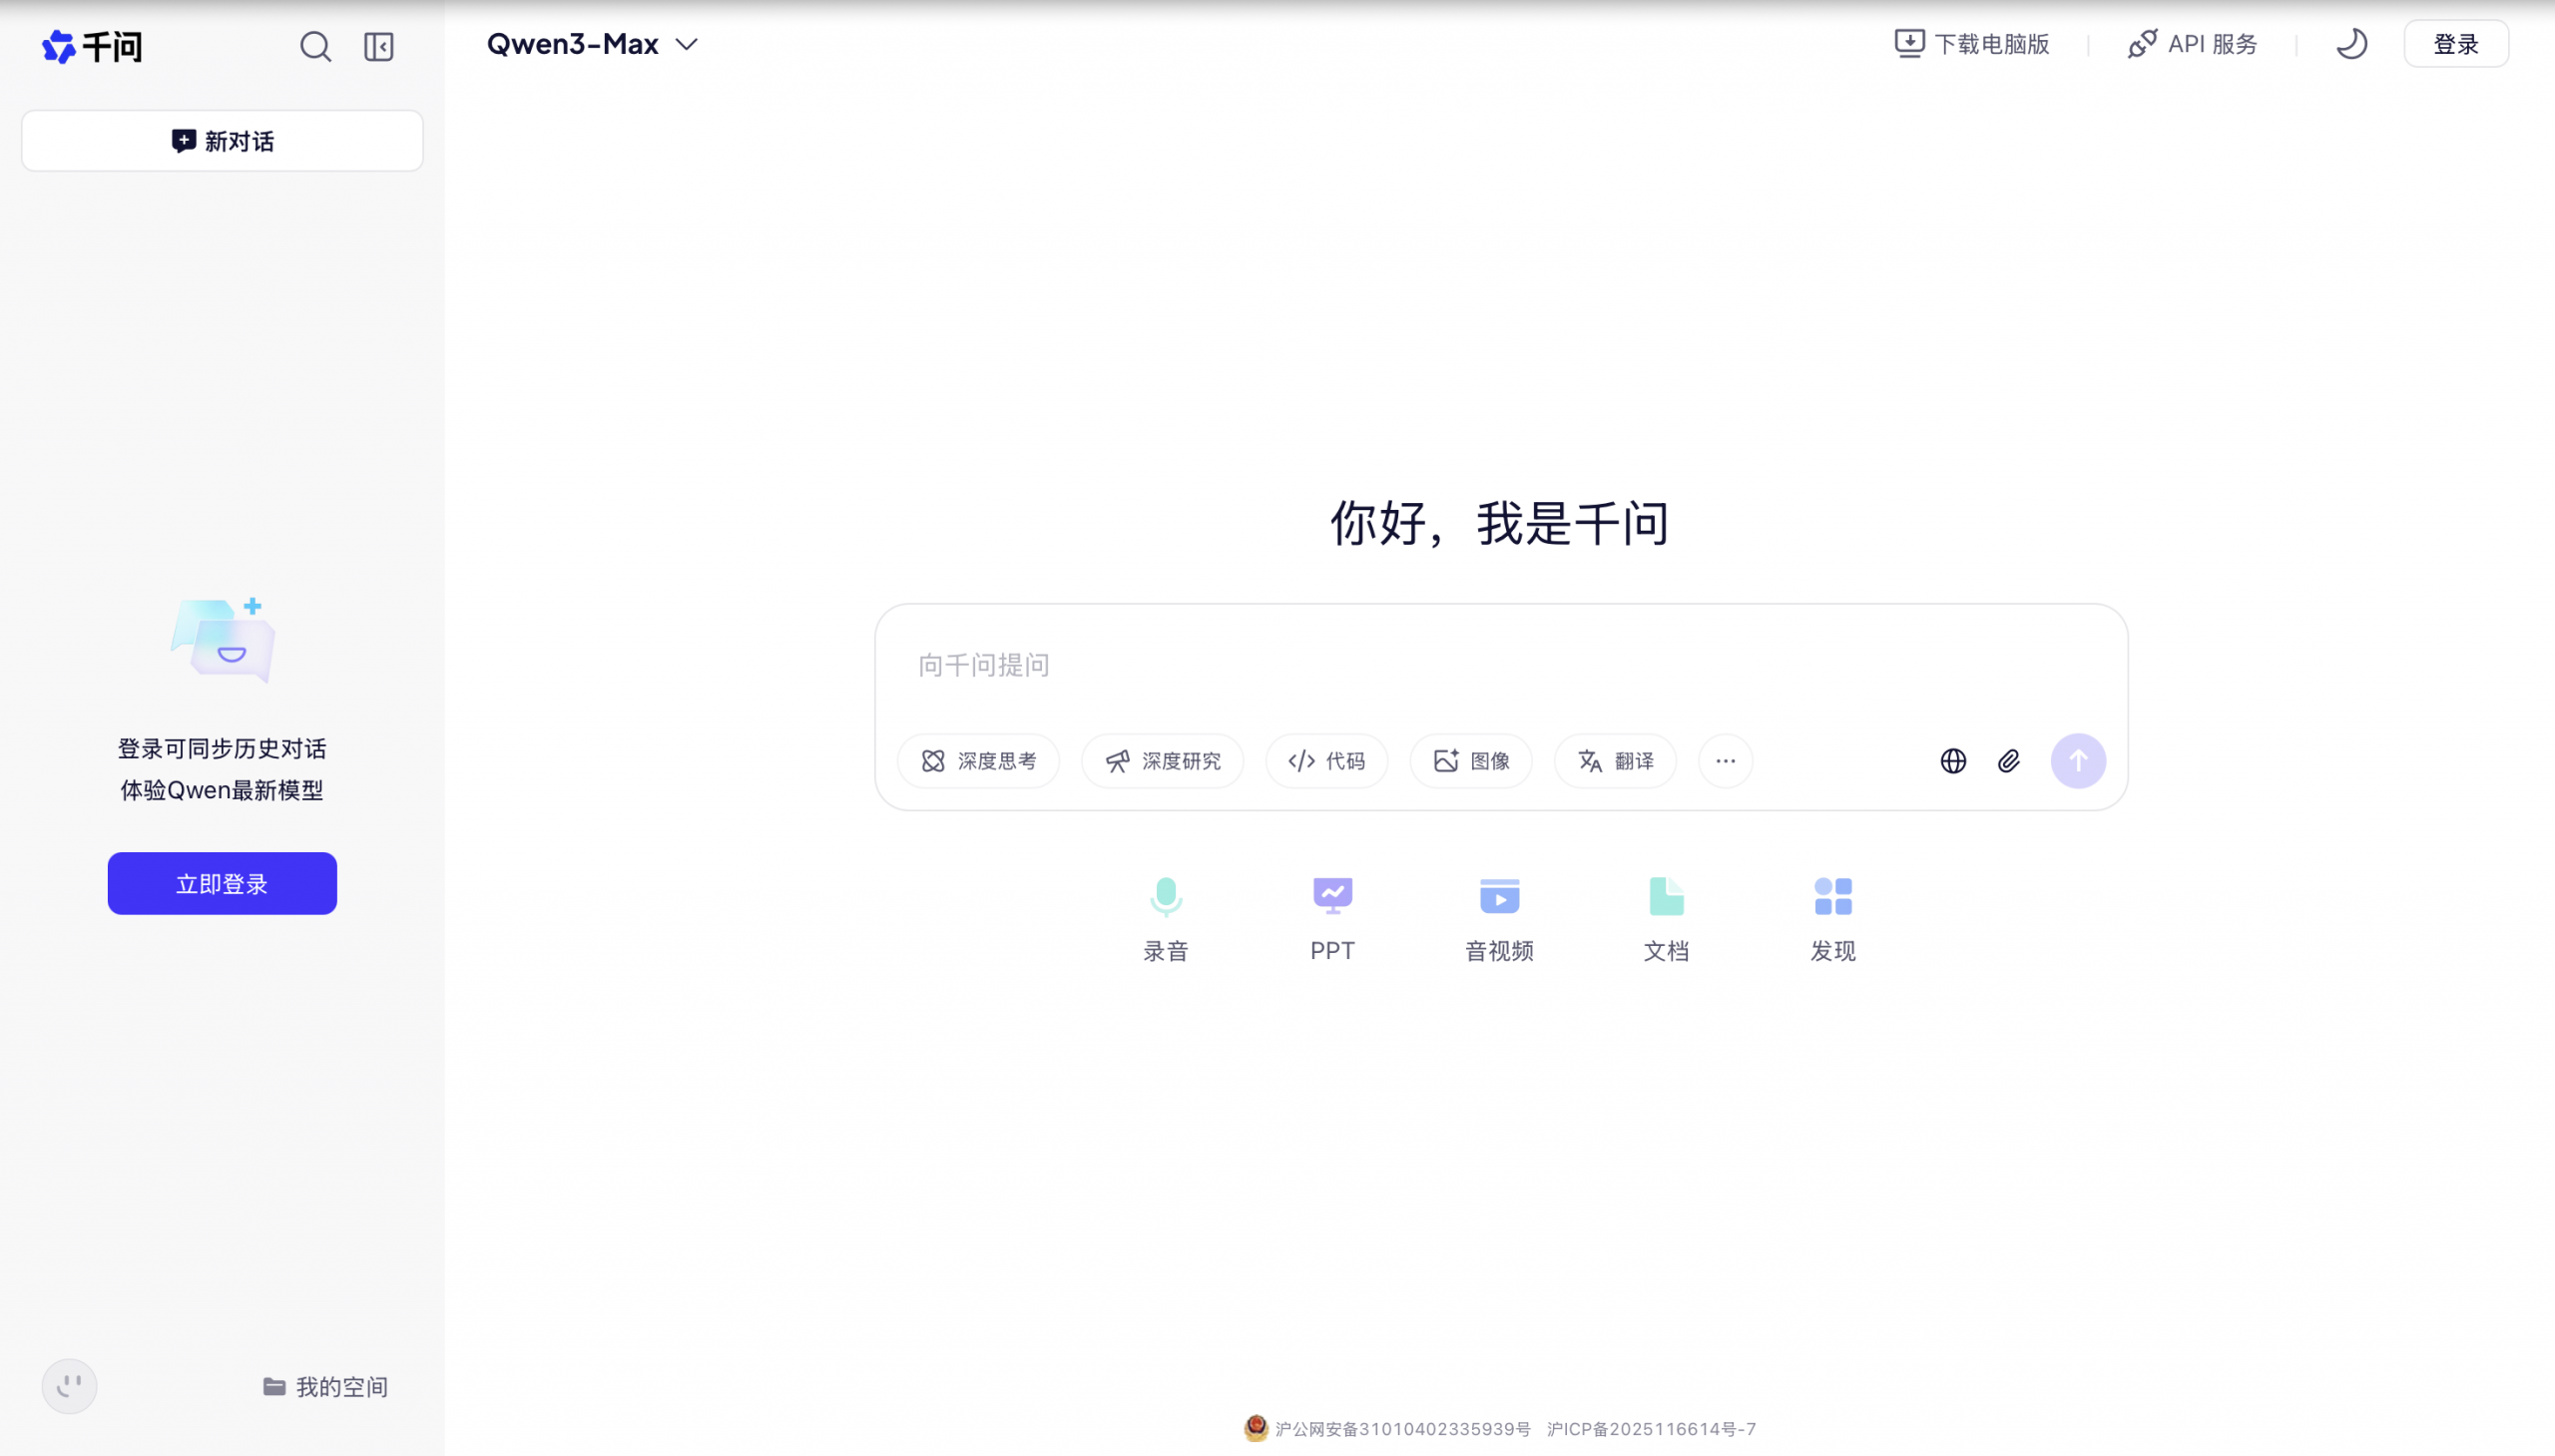Click the 向千问提问 input field
Image resolution: width=2555 pixels, height=1456 pixels.
click(x=1400, y=665)
